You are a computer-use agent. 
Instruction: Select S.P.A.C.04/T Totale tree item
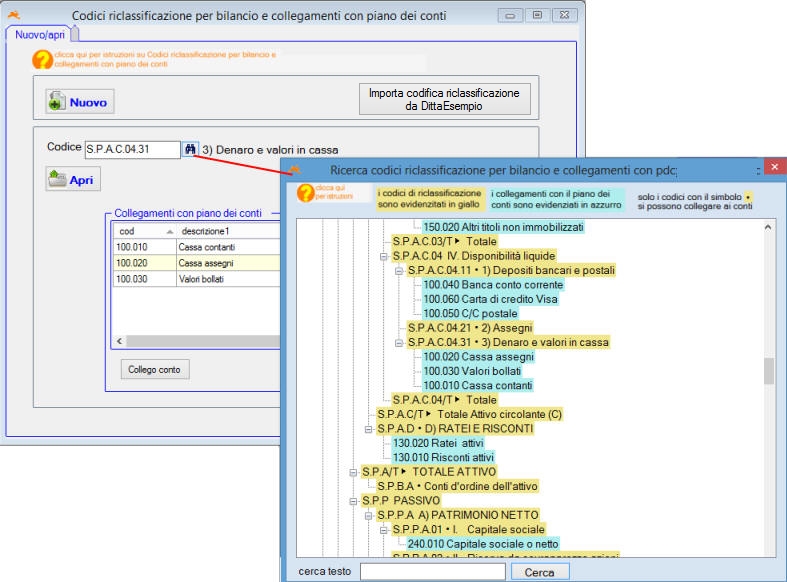tap(445, 400)
